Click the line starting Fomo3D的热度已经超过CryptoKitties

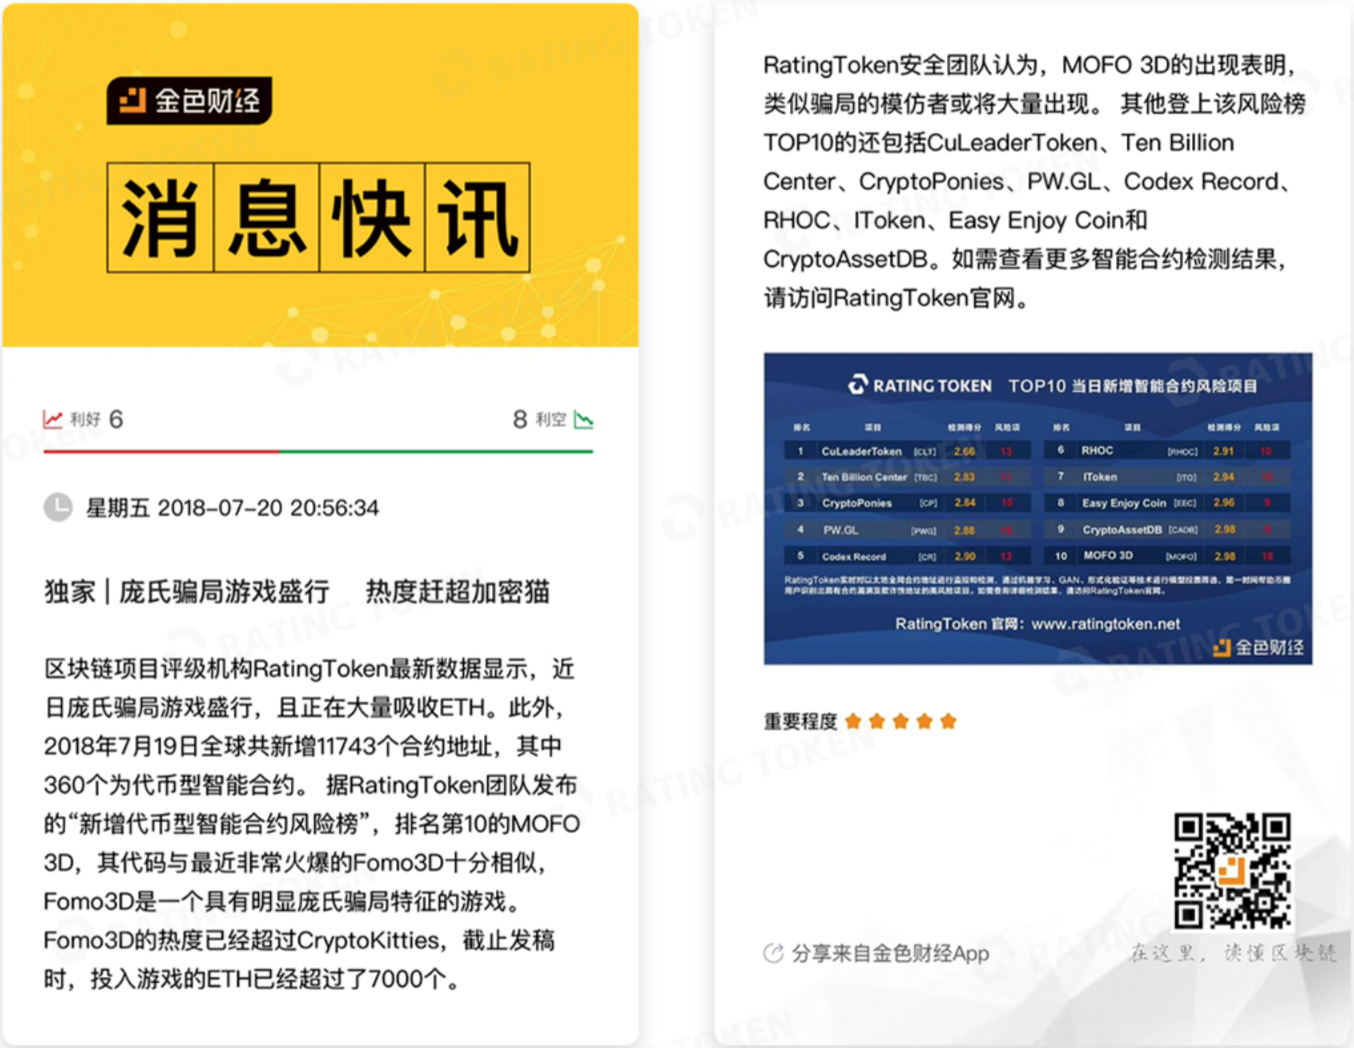coord(299,940)
